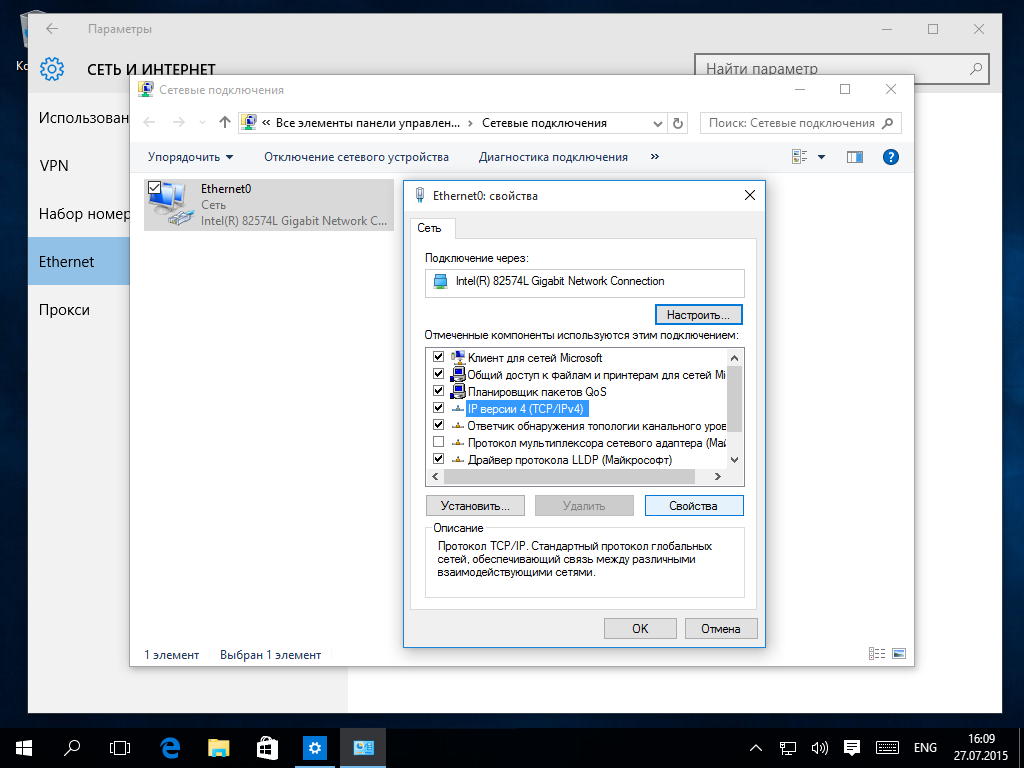
Task: Select VPN in settings sidebar
Action: (x=54, y=166)
